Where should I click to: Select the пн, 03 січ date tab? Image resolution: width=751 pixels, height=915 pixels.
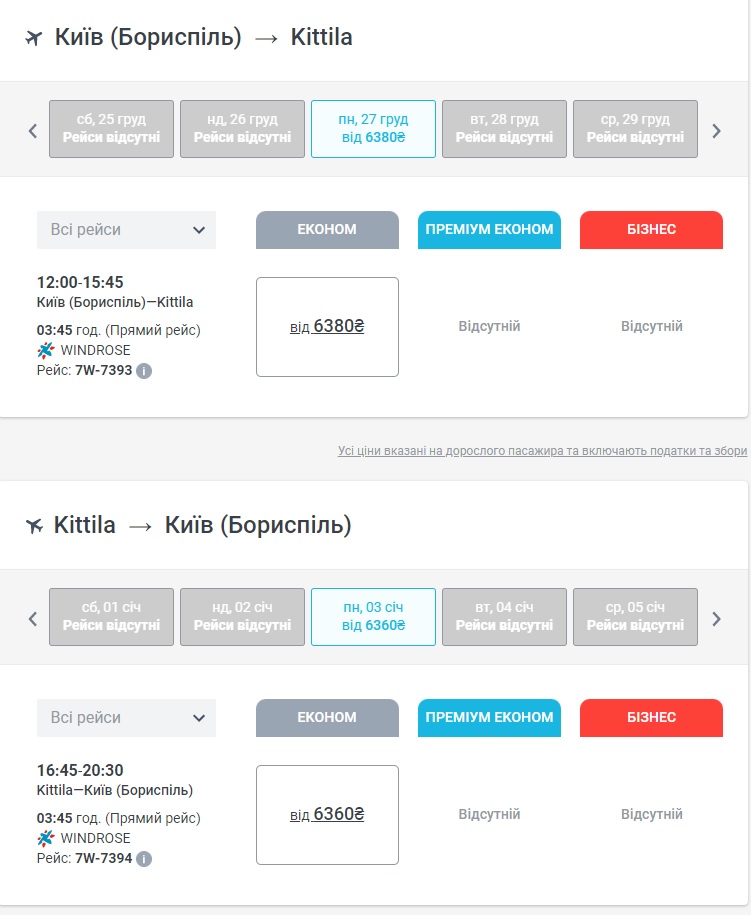373,617
